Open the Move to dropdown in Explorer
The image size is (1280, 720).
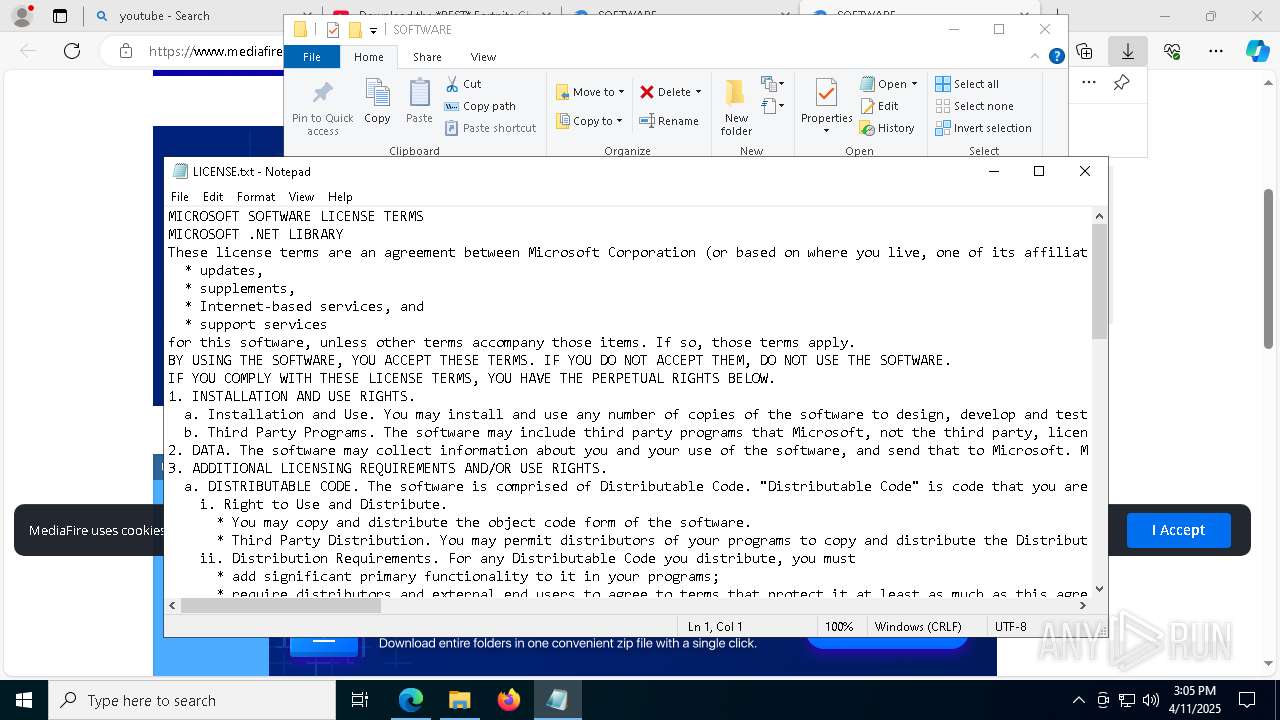pyautogui.click(x=590, y=92)
